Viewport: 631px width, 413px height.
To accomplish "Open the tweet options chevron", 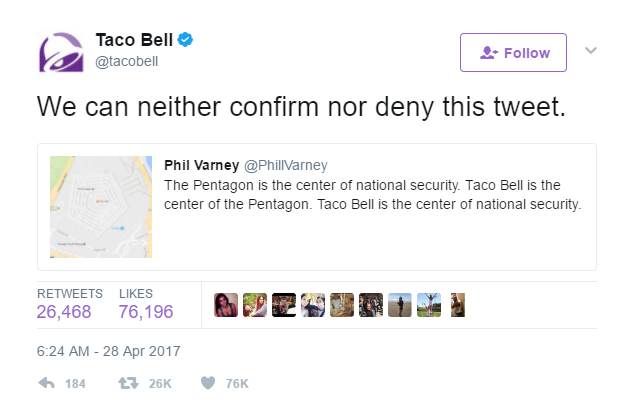I will tap(590, 50).
